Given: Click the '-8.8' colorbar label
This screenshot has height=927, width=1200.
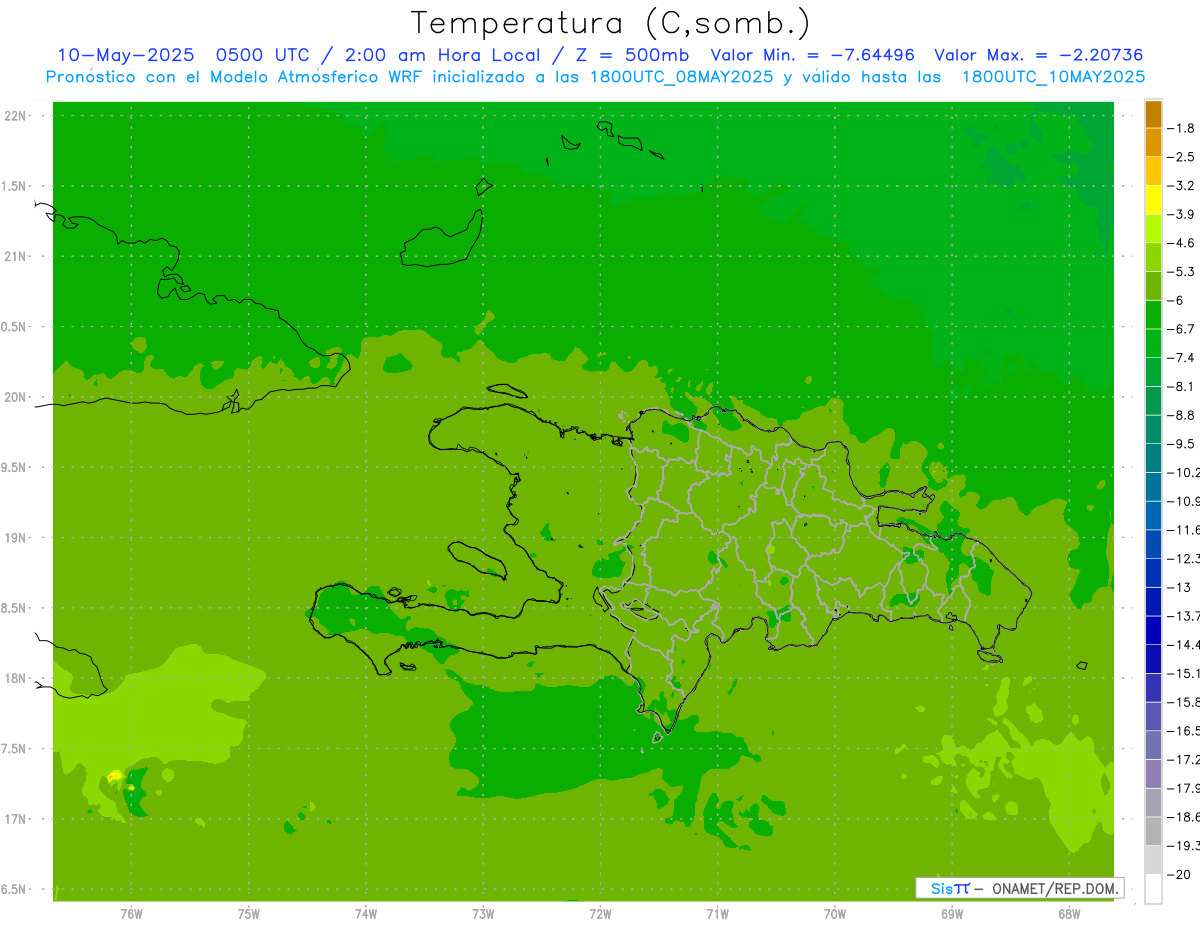Looking at the screenshot, I should click(1182, 415).
